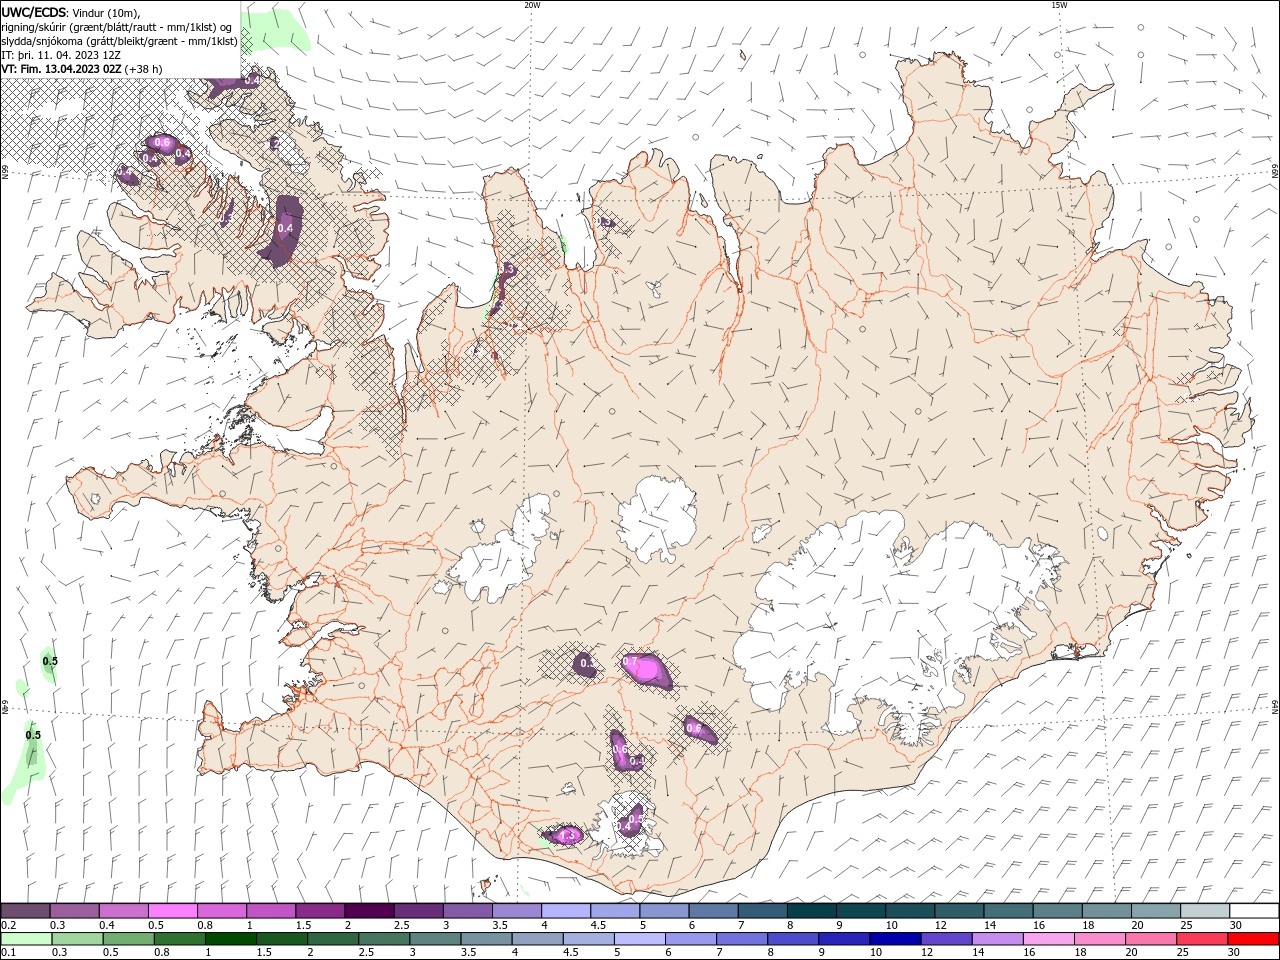Click the bright pink precipitation blob labeled 0.7
1280x960 pixels.
(x=646, y=670)
